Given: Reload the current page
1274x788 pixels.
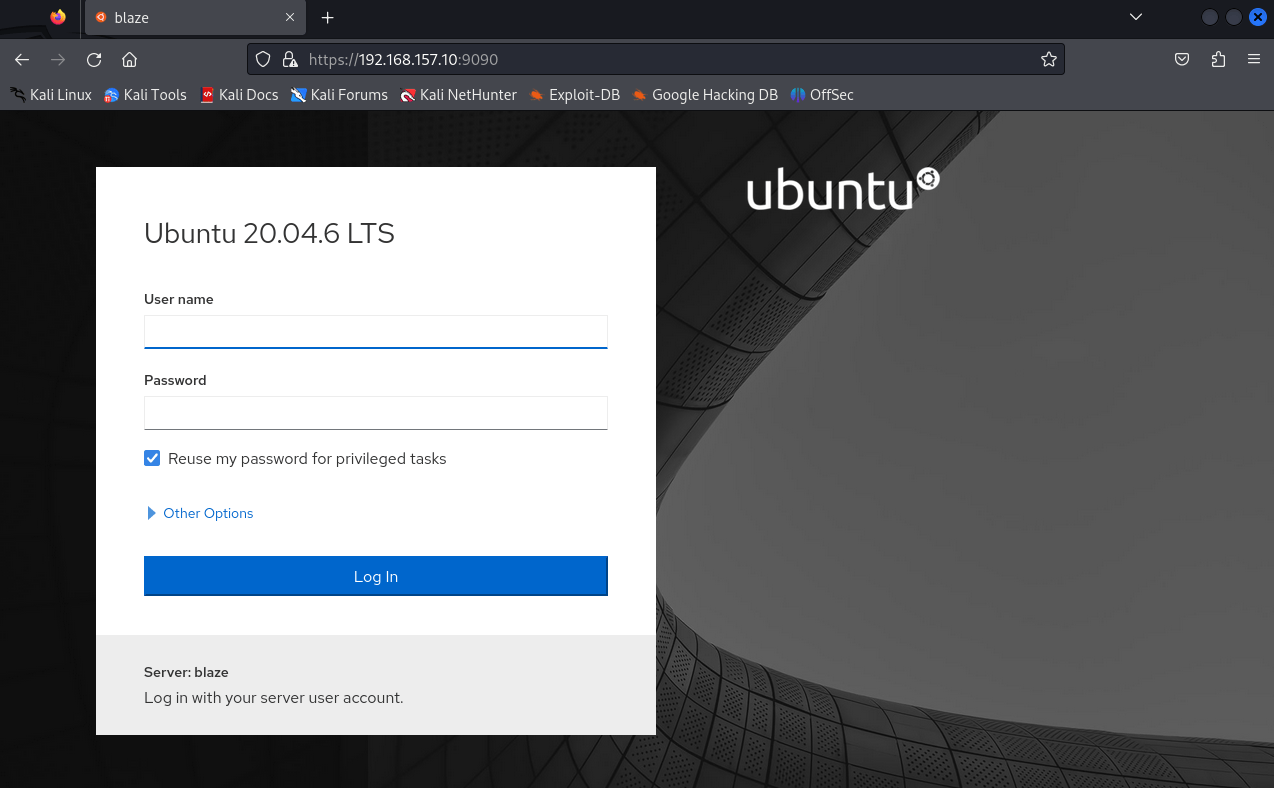Looking at the screenshot, I should [x=94, y=59].
